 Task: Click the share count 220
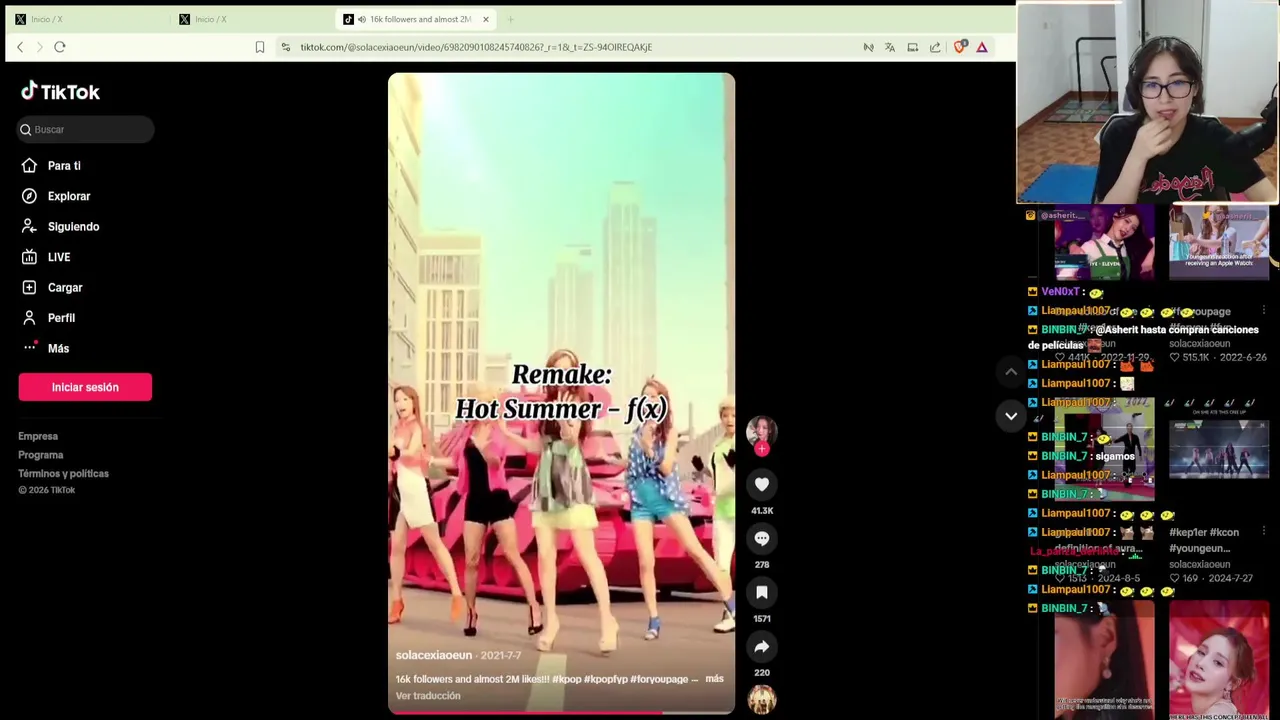pyautogui.click(x=762, y=673)
